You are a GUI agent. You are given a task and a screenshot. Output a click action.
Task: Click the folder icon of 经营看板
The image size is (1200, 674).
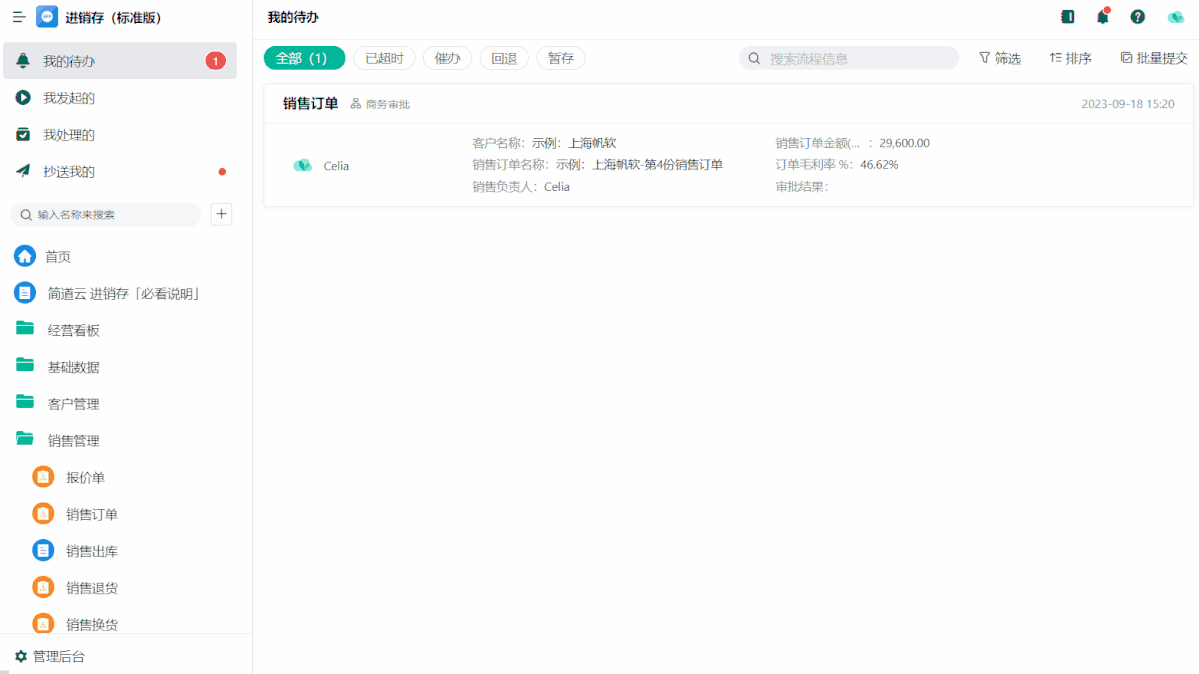(25, 328)
